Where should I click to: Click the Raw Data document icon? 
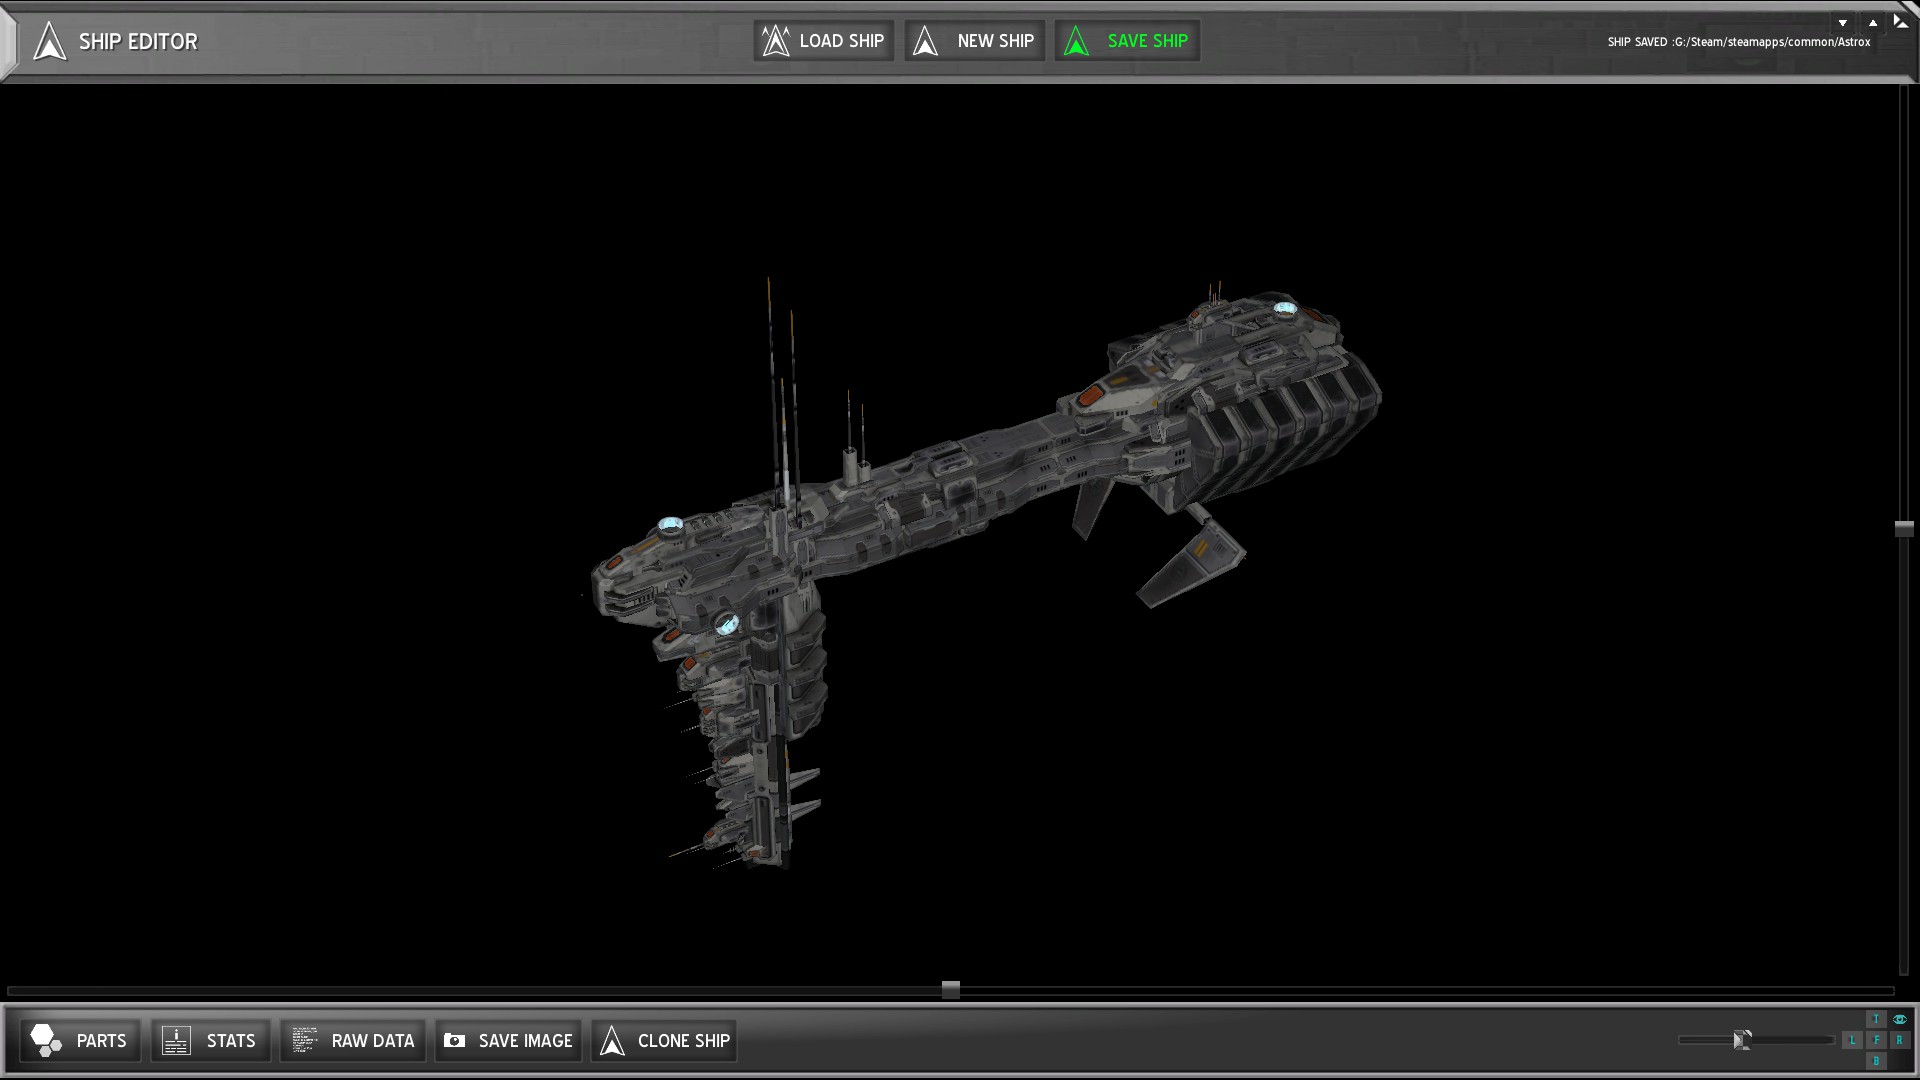click(304, 1041)
